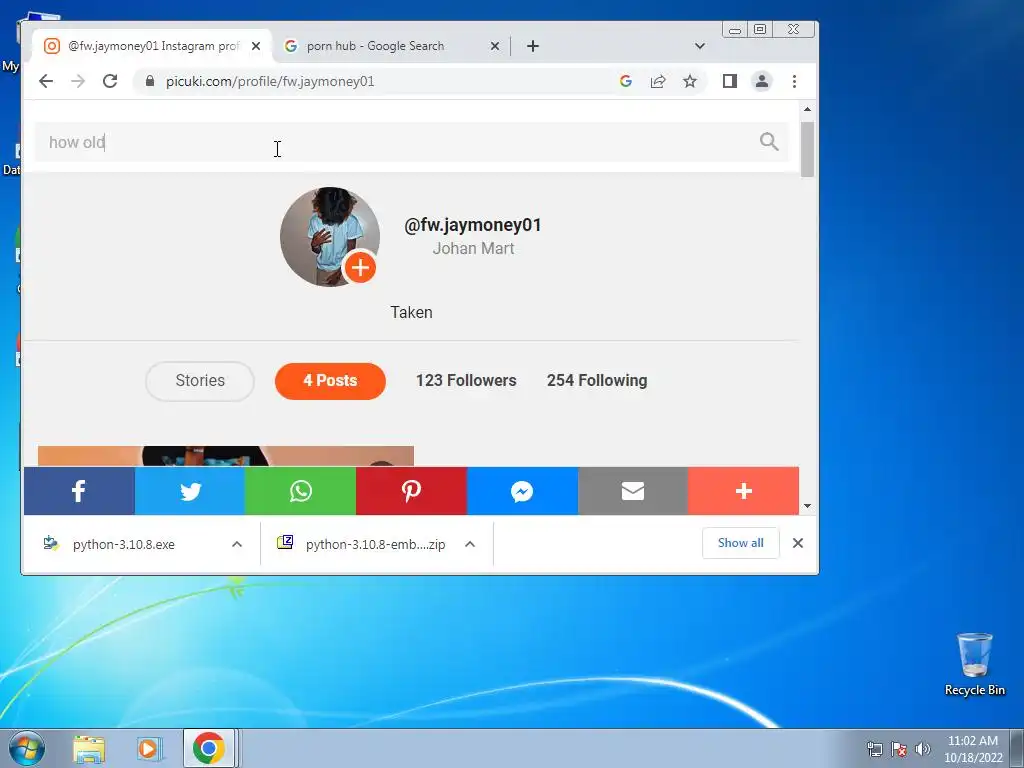Click the "Taken" bio text

pyautogui.click(x=411, y=312)
